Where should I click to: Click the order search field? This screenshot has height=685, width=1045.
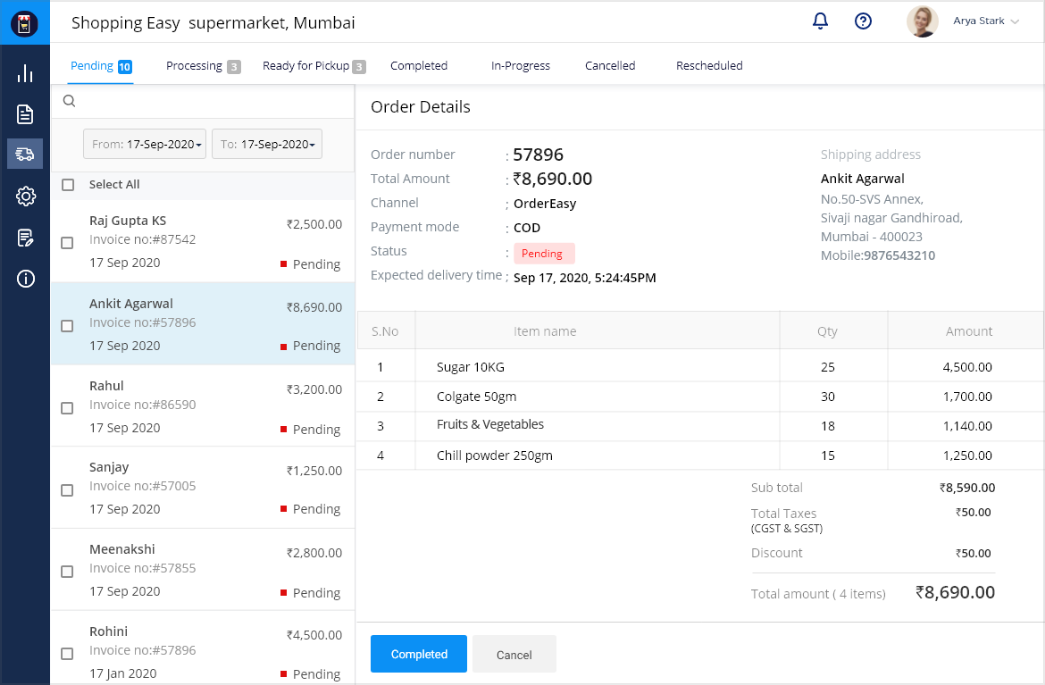tap(200, 100)
